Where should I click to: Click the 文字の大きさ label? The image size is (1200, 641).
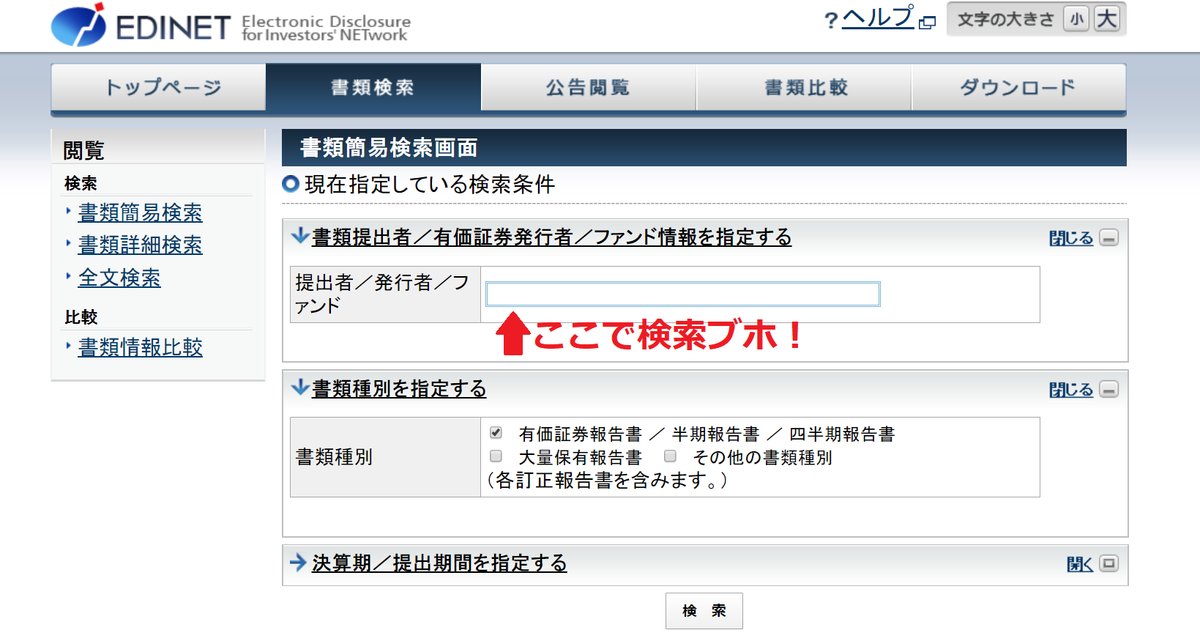point(1006,19)
